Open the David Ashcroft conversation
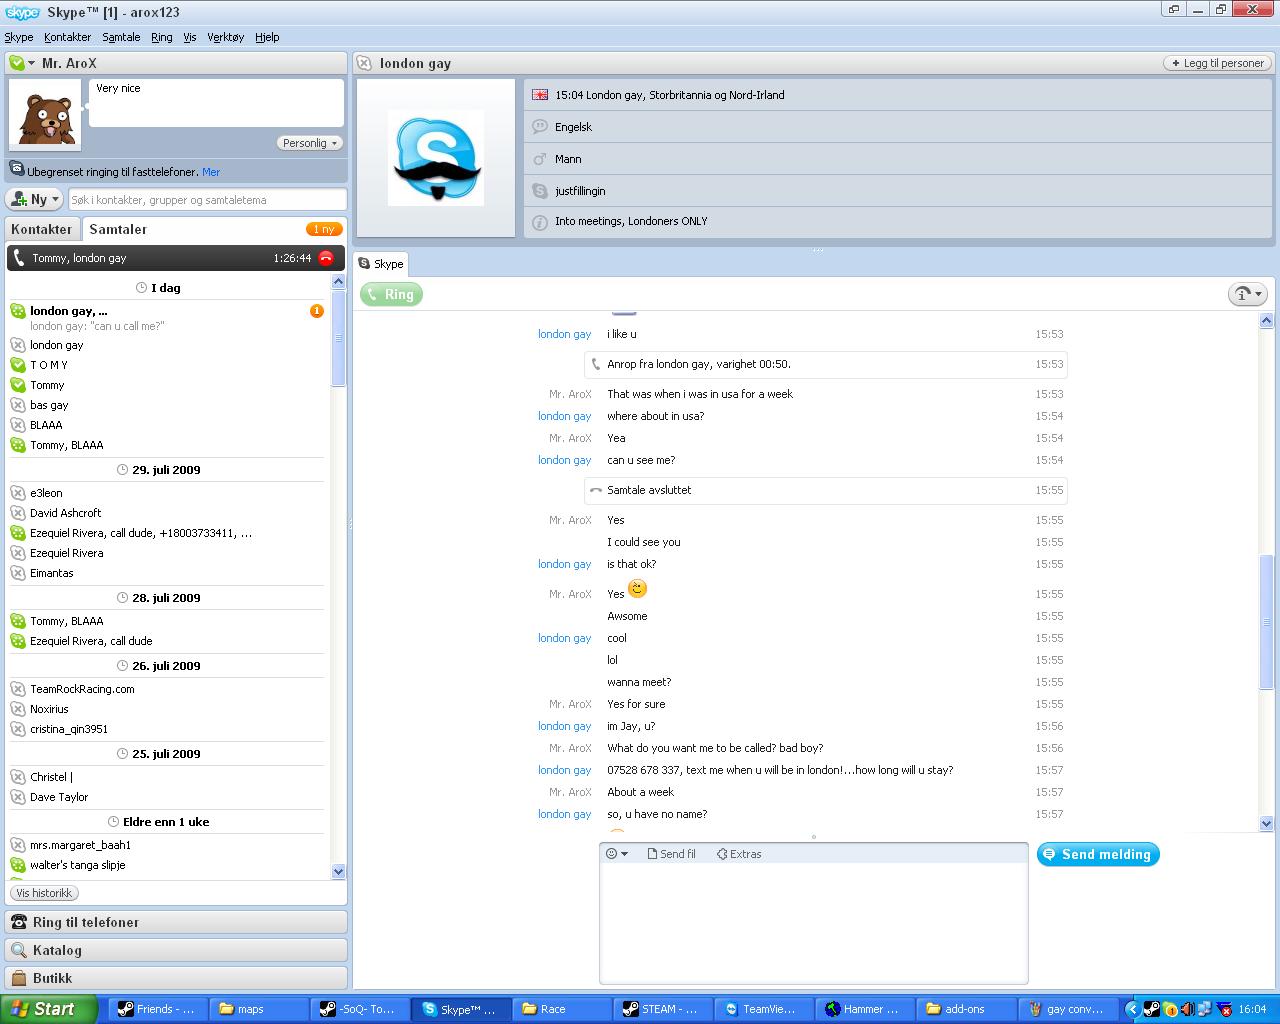Viewport: 1280px width, 1024px height. [66, 513]
